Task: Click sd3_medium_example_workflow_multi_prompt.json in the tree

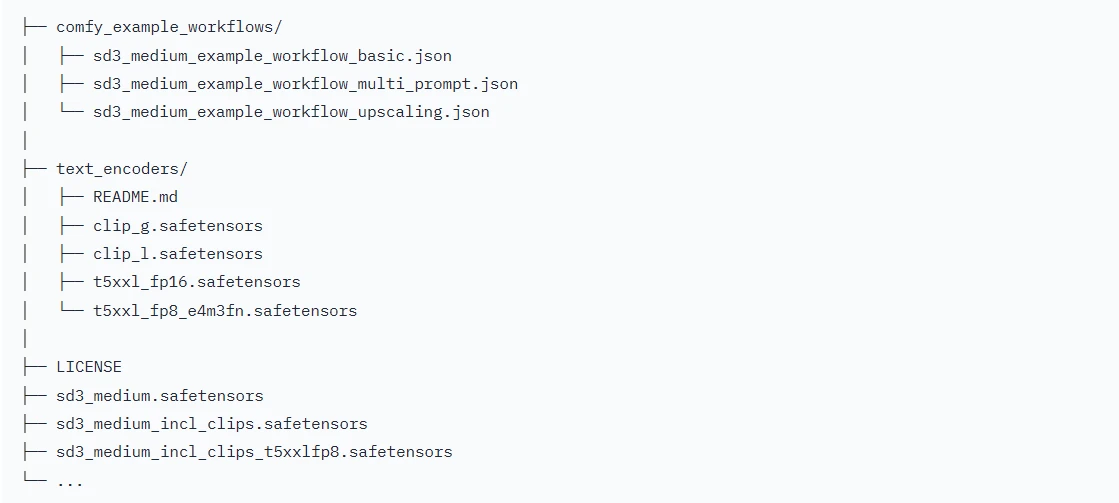Action: tap(305, 84)
